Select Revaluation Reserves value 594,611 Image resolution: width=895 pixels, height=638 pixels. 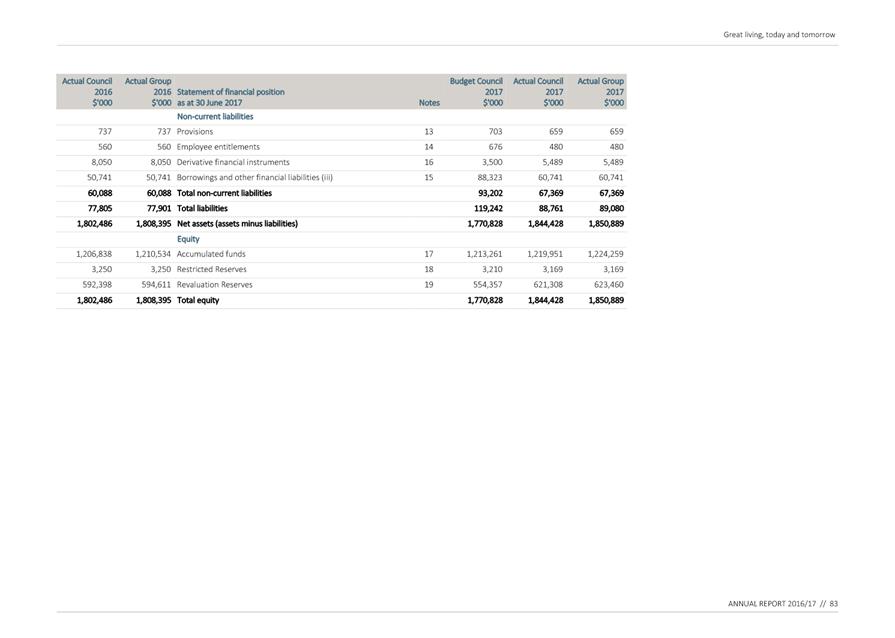coord(156,285)
